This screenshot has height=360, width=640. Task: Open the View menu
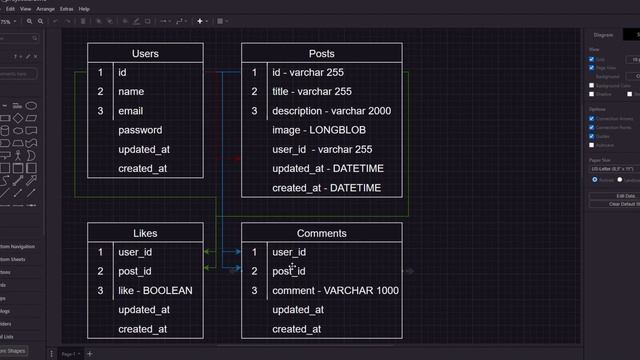(x=25, y=9)
